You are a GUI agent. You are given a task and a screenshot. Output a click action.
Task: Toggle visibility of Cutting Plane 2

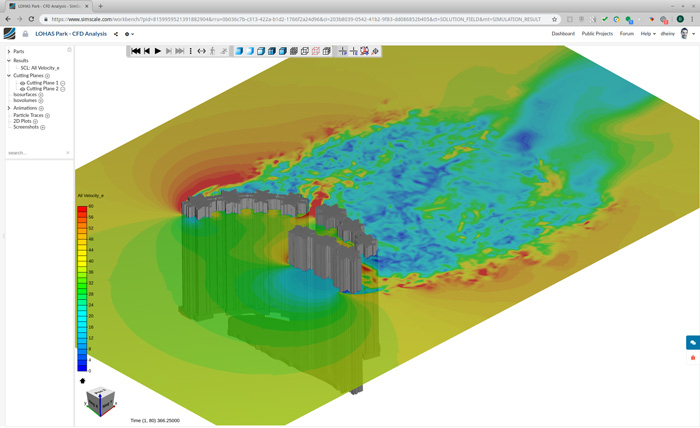click(x=23, y=89)
